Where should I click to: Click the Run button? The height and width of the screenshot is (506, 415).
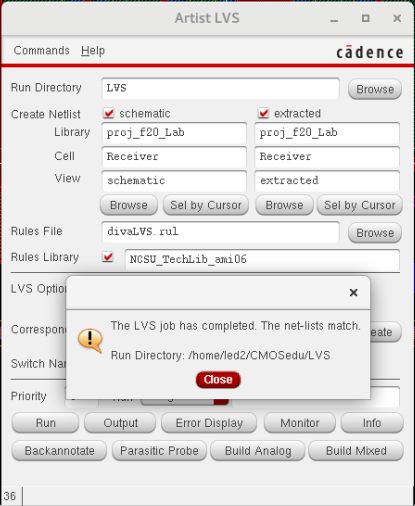point(45,423)
